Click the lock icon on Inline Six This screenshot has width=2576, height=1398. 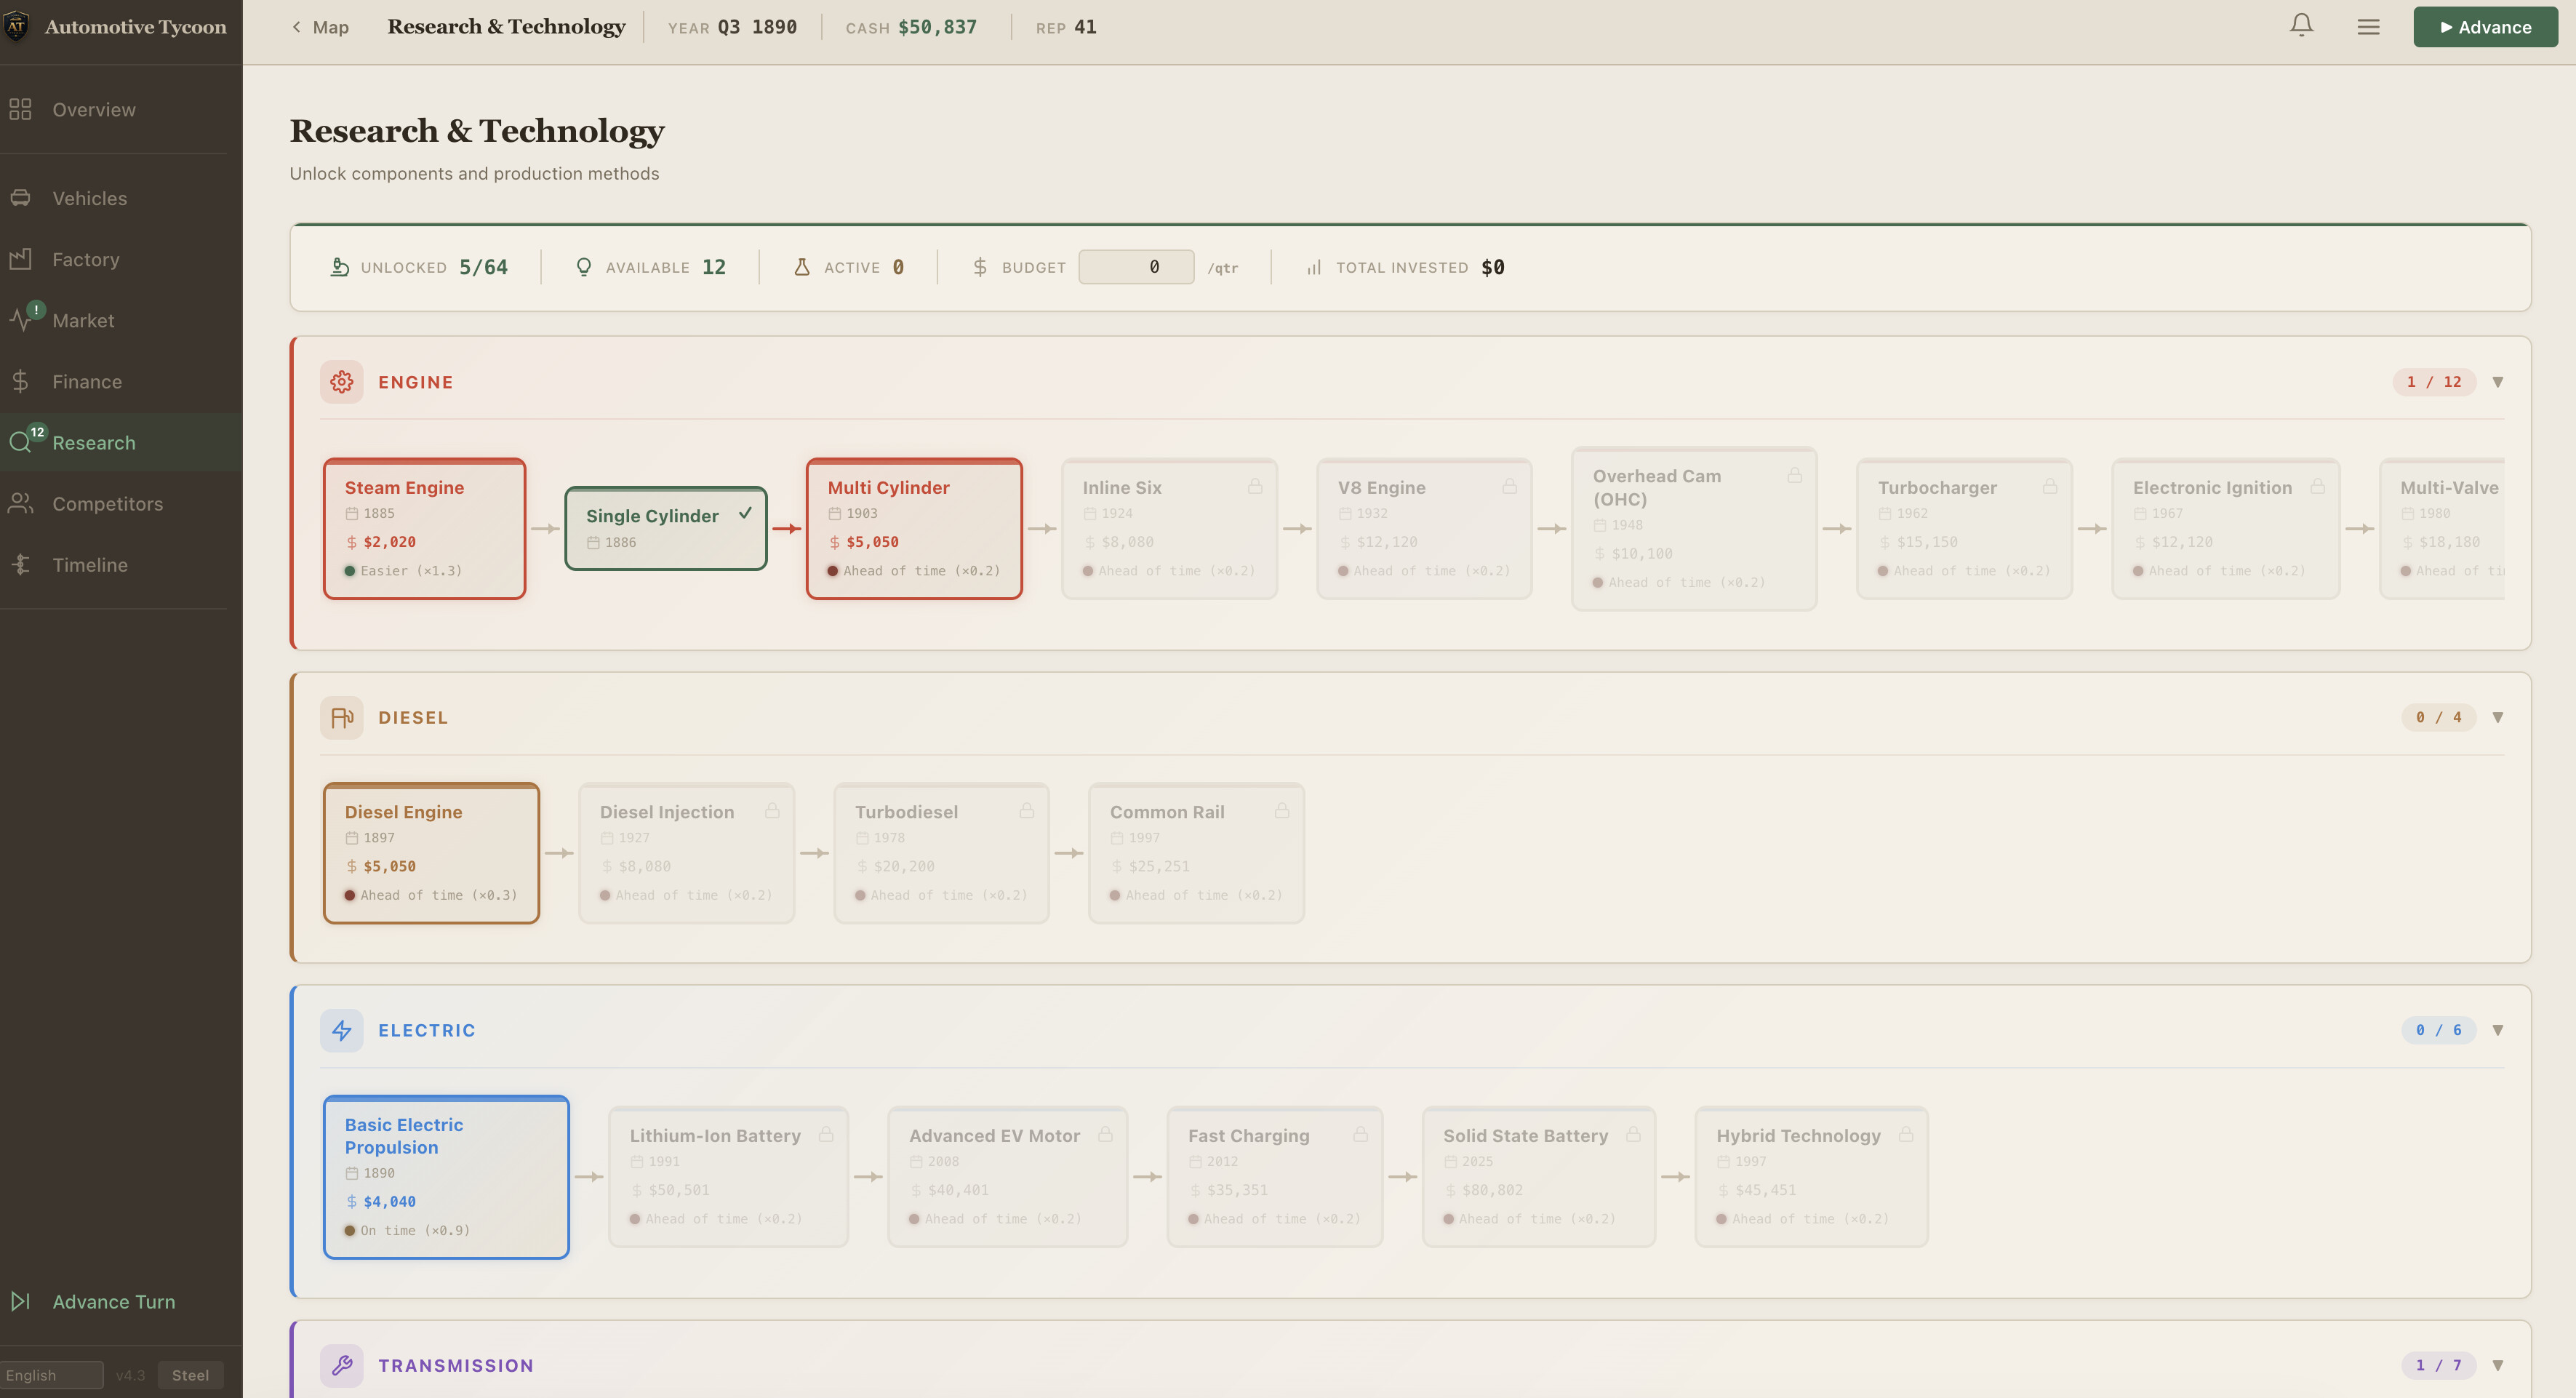tap(1254, 486)
